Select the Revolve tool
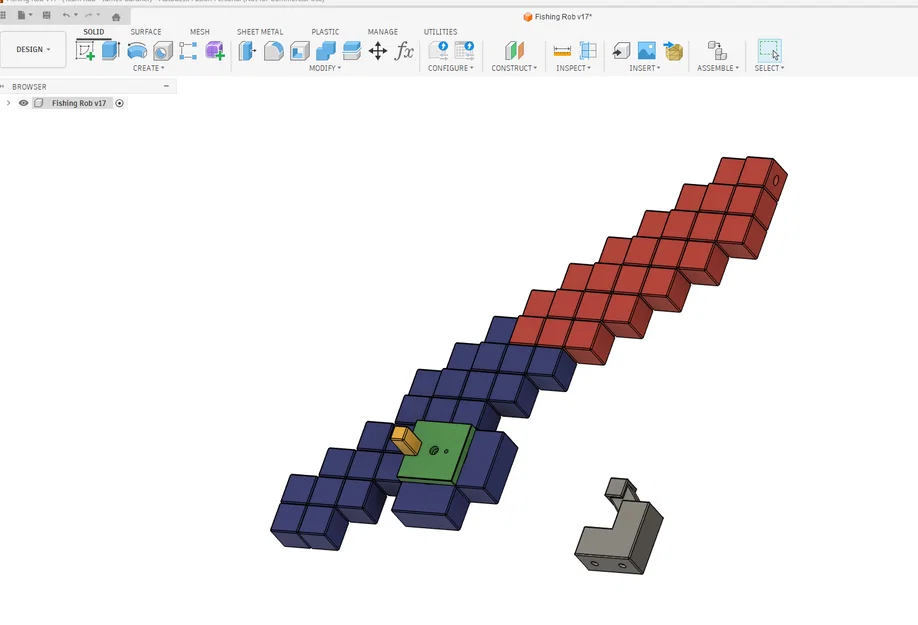This screenshot has width=918, height=625. point(137,51)
